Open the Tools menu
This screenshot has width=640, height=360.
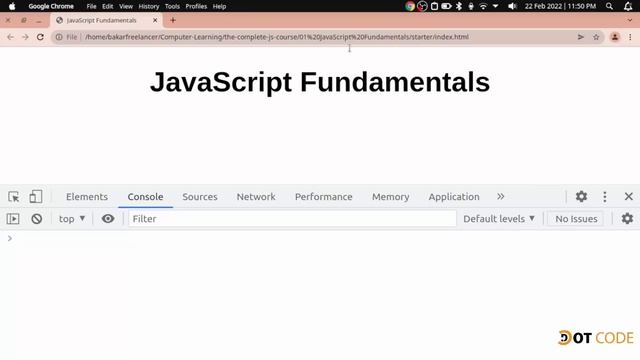click(172, 6)
